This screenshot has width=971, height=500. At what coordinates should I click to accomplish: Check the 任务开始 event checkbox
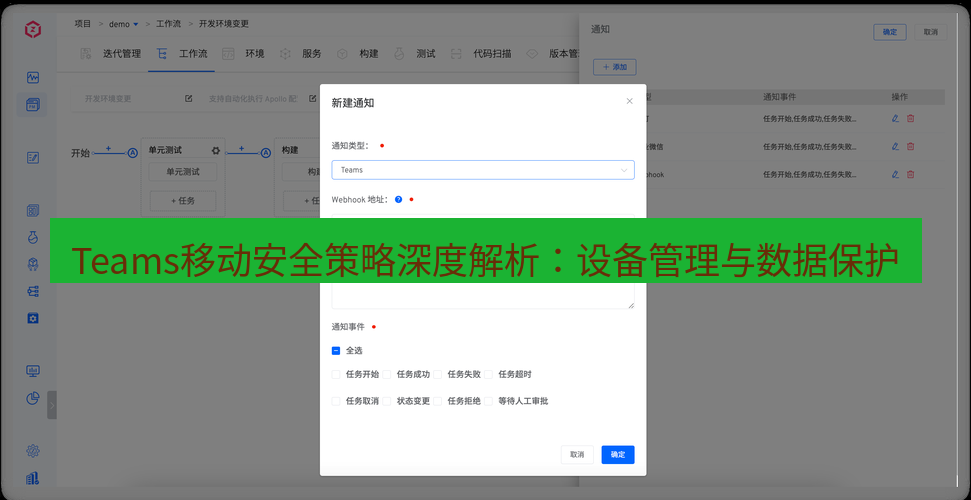click(336, 374)
